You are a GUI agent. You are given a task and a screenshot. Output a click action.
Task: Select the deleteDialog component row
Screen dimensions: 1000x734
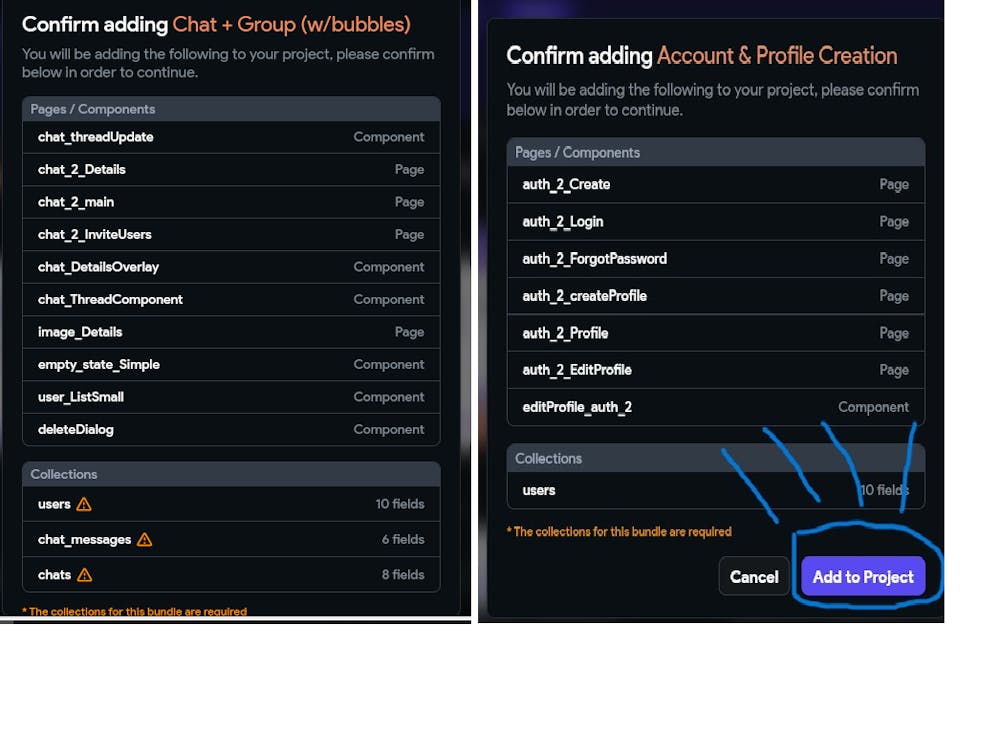click(x=231, y=430)
